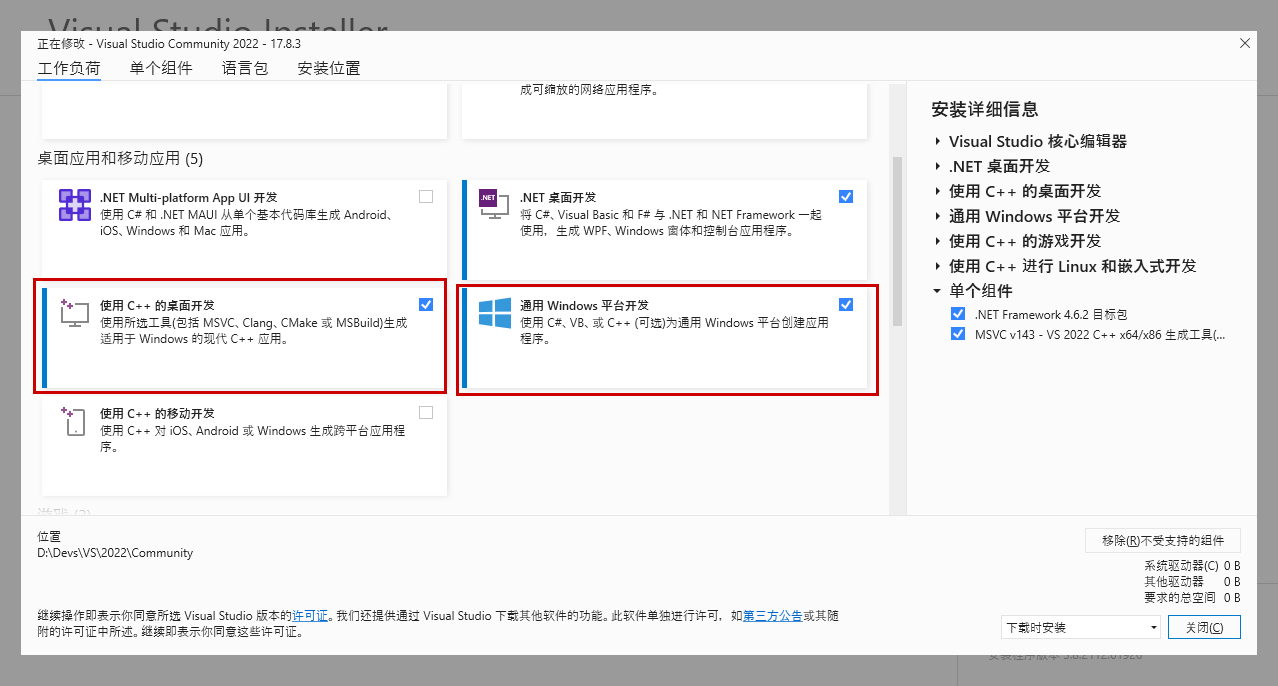Click the 使用 C++ 的移动开发 workload icon

(x=75, y=420)
